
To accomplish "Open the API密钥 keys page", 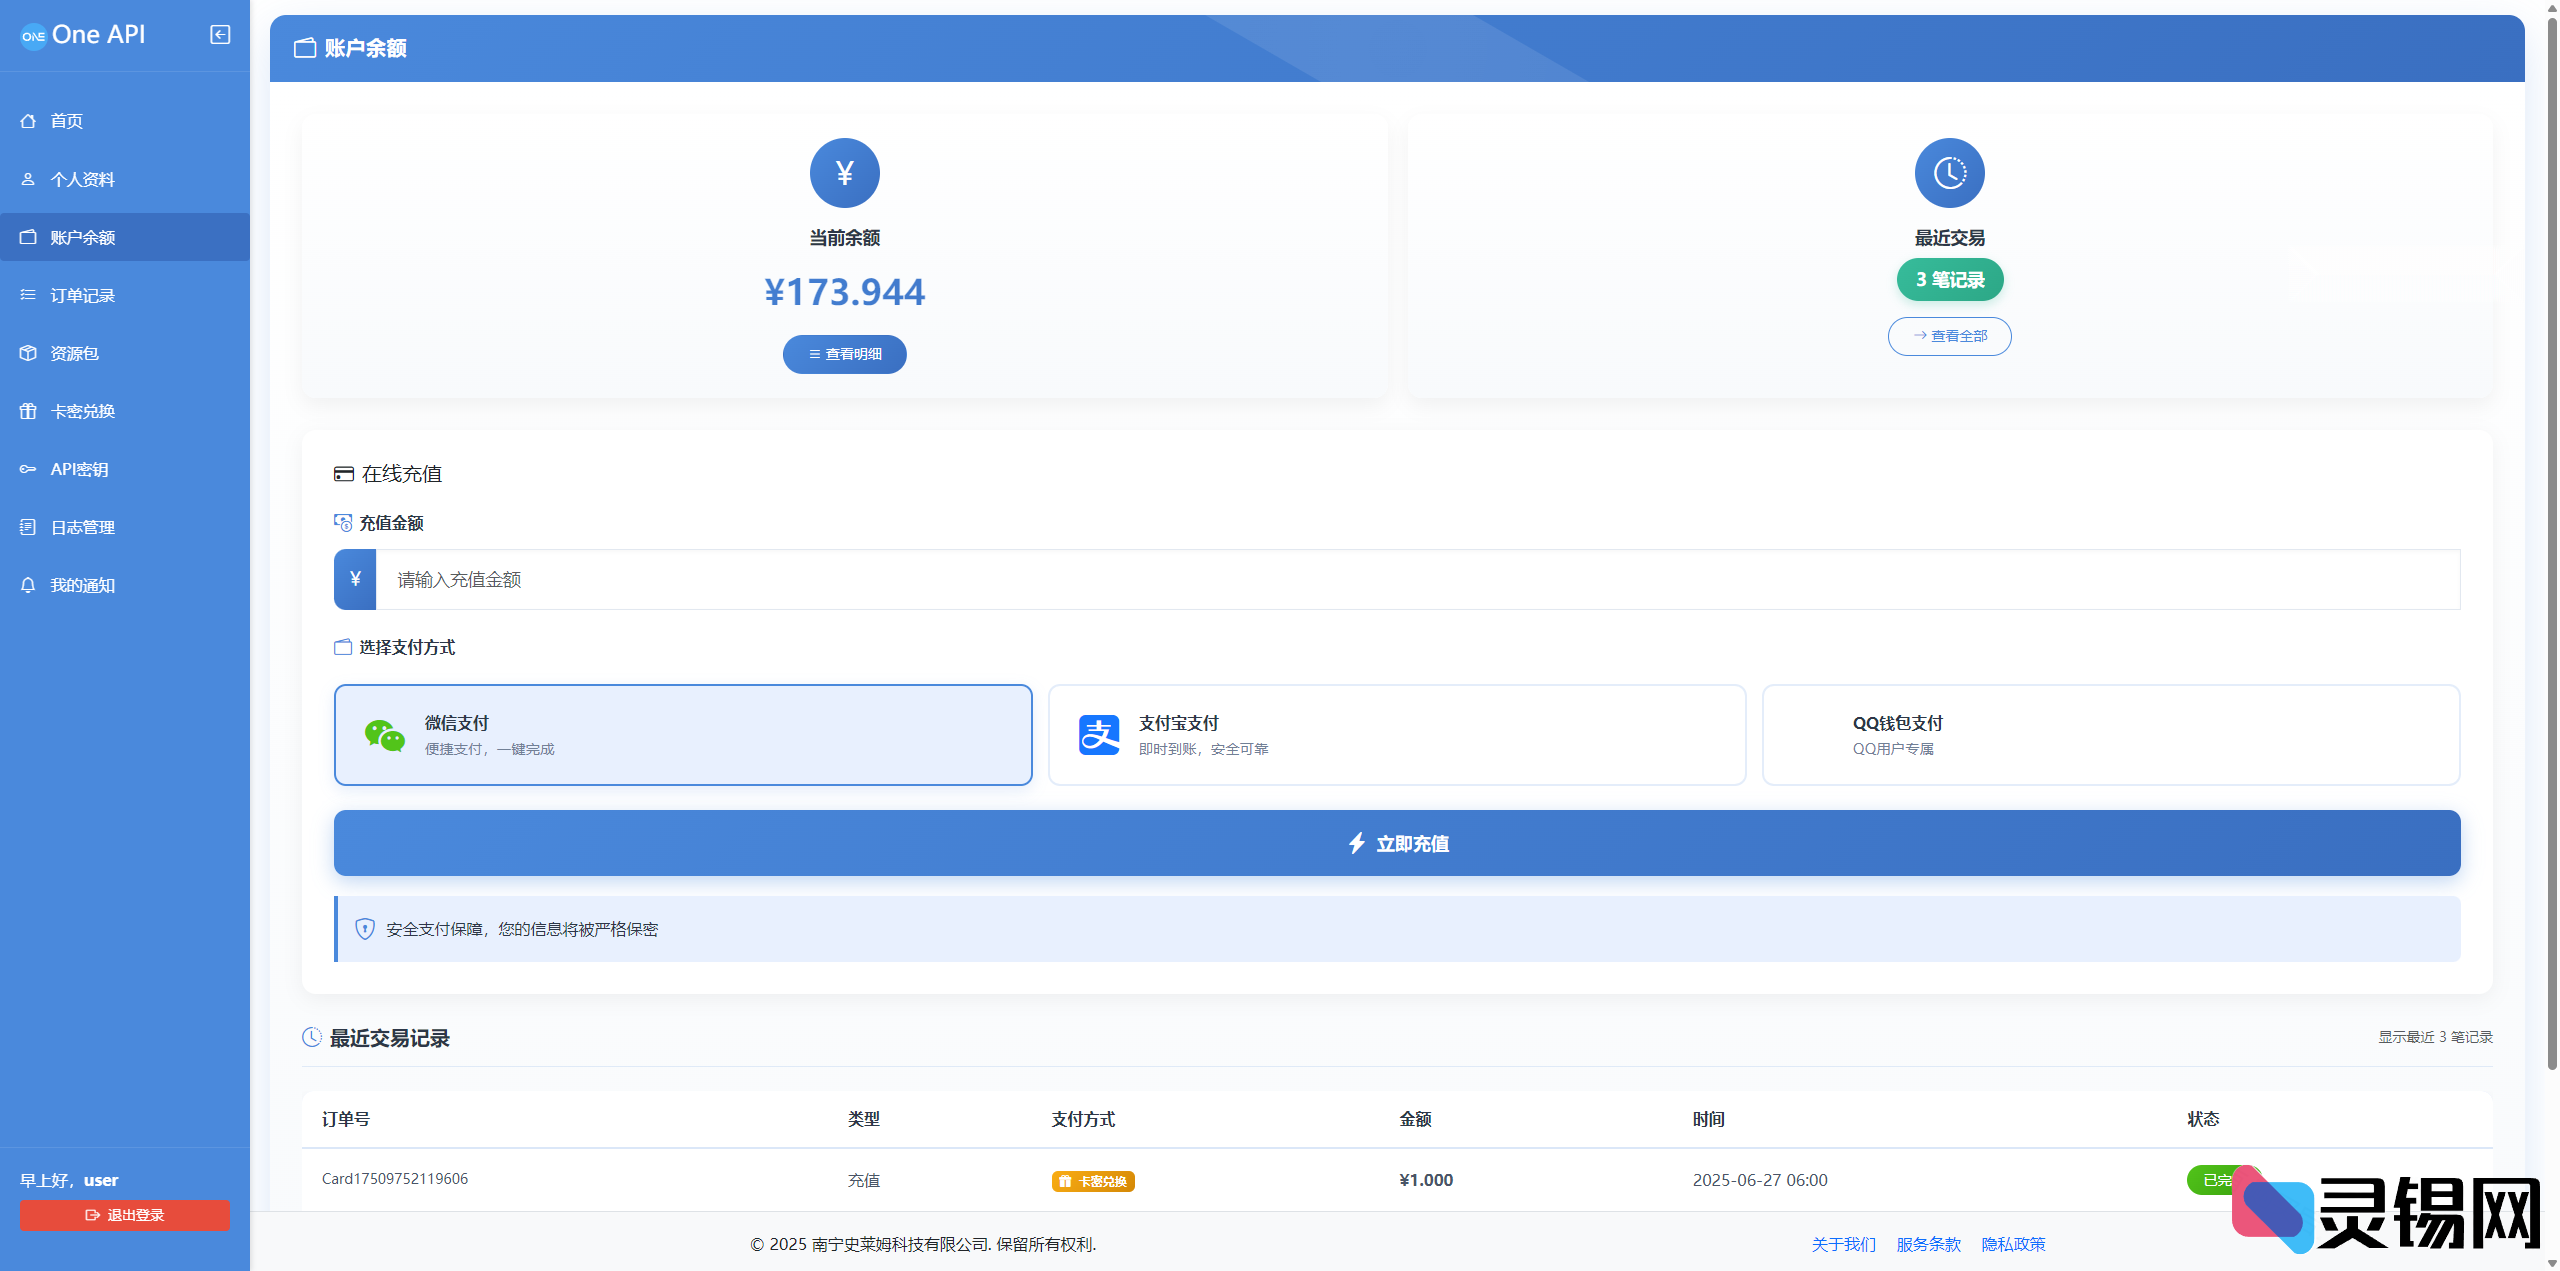I will (x=80, y=468).
